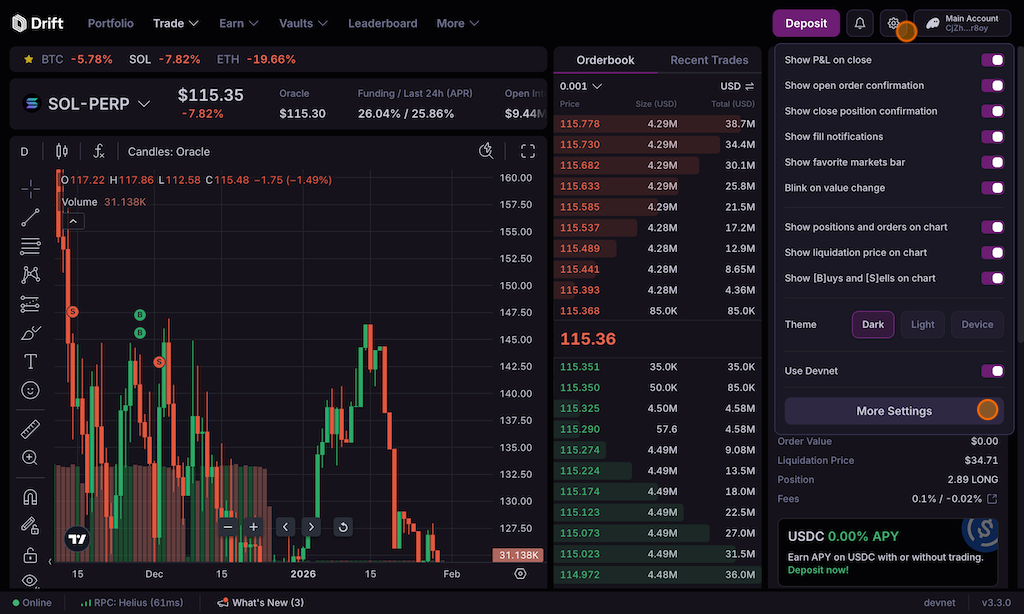
Task: Toggle Show P&L on close
Action: click(992, 60)
